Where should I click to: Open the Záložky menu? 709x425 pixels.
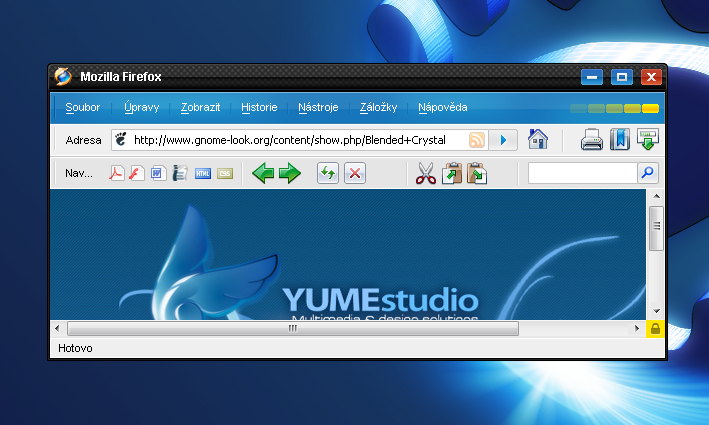tap(378, 108)
